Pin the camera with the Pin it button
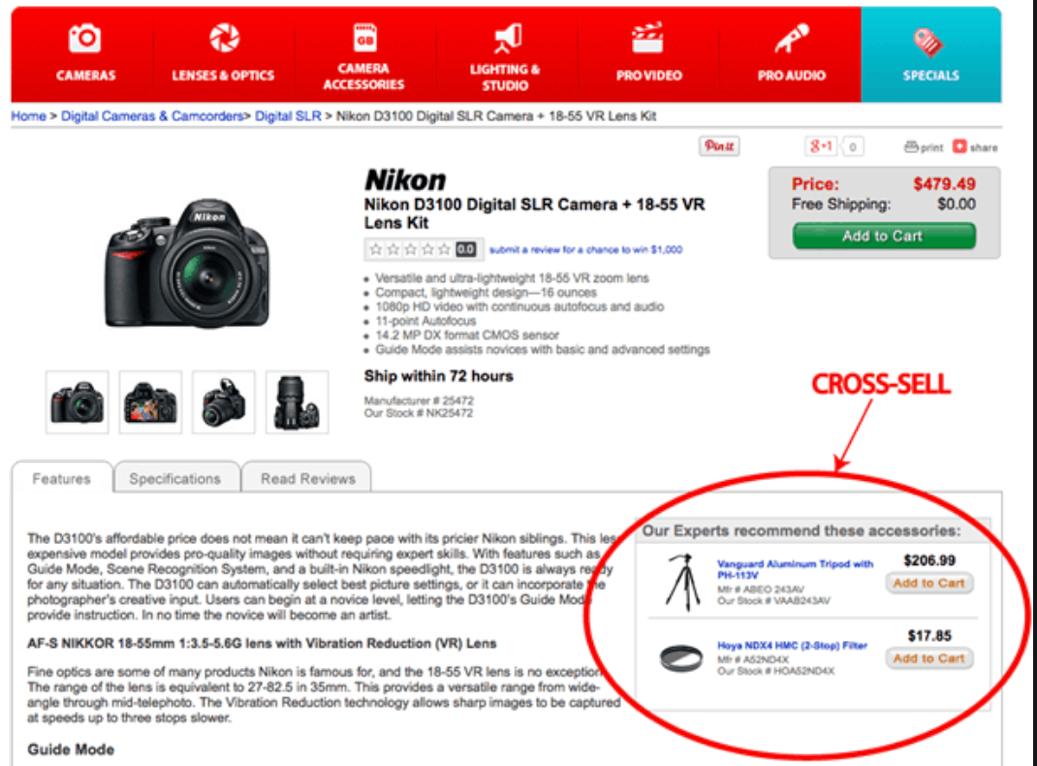1037x766 pixels. (718, 146)
